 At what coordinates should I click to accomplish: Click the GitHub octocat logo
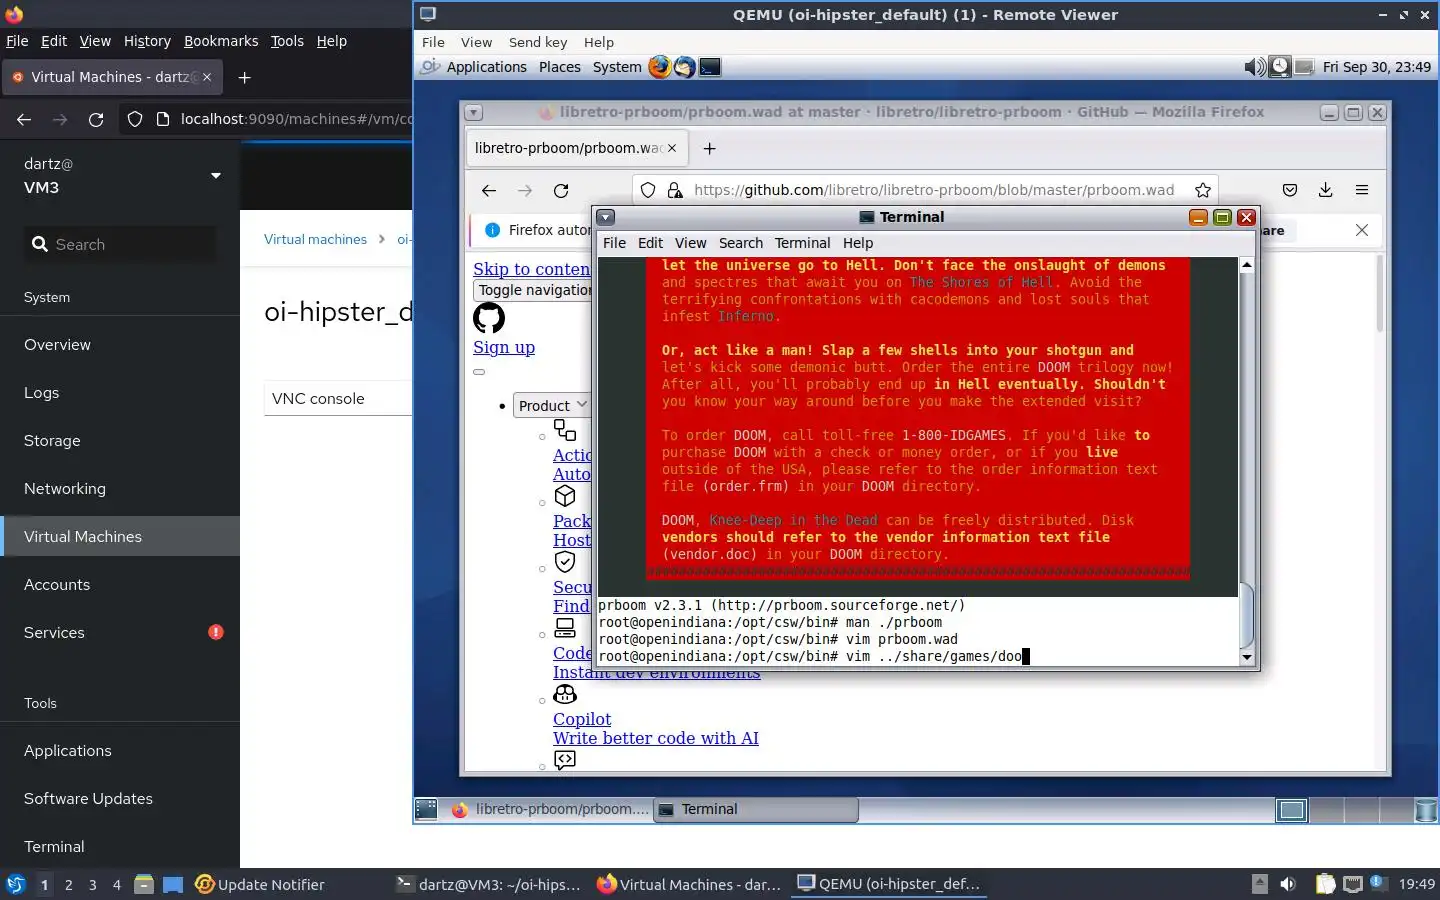pyautogui.click(x=489, y=318)
